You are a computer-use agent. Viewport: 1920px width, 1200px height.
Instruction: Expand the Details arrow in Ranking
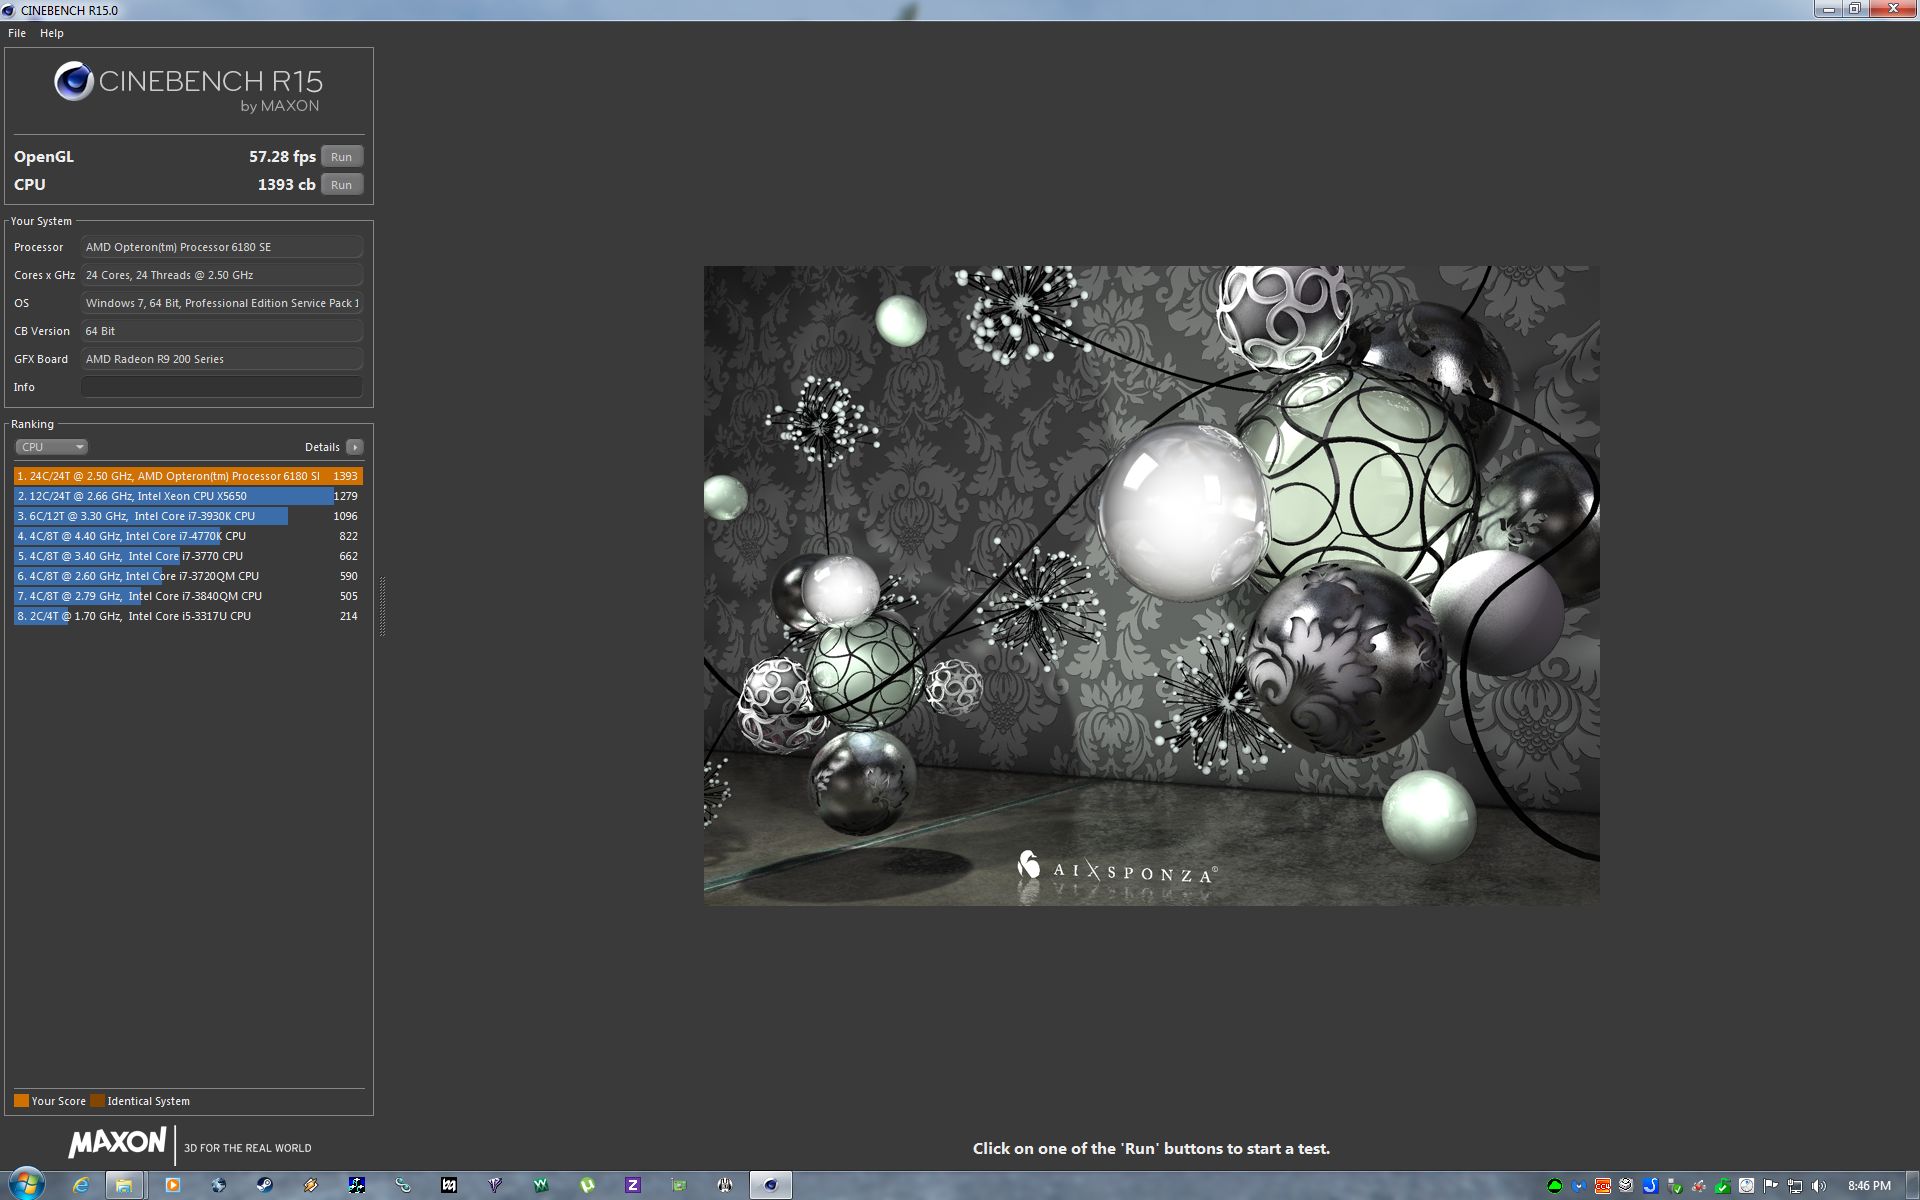pyautogui.click(x=355, y=447)
